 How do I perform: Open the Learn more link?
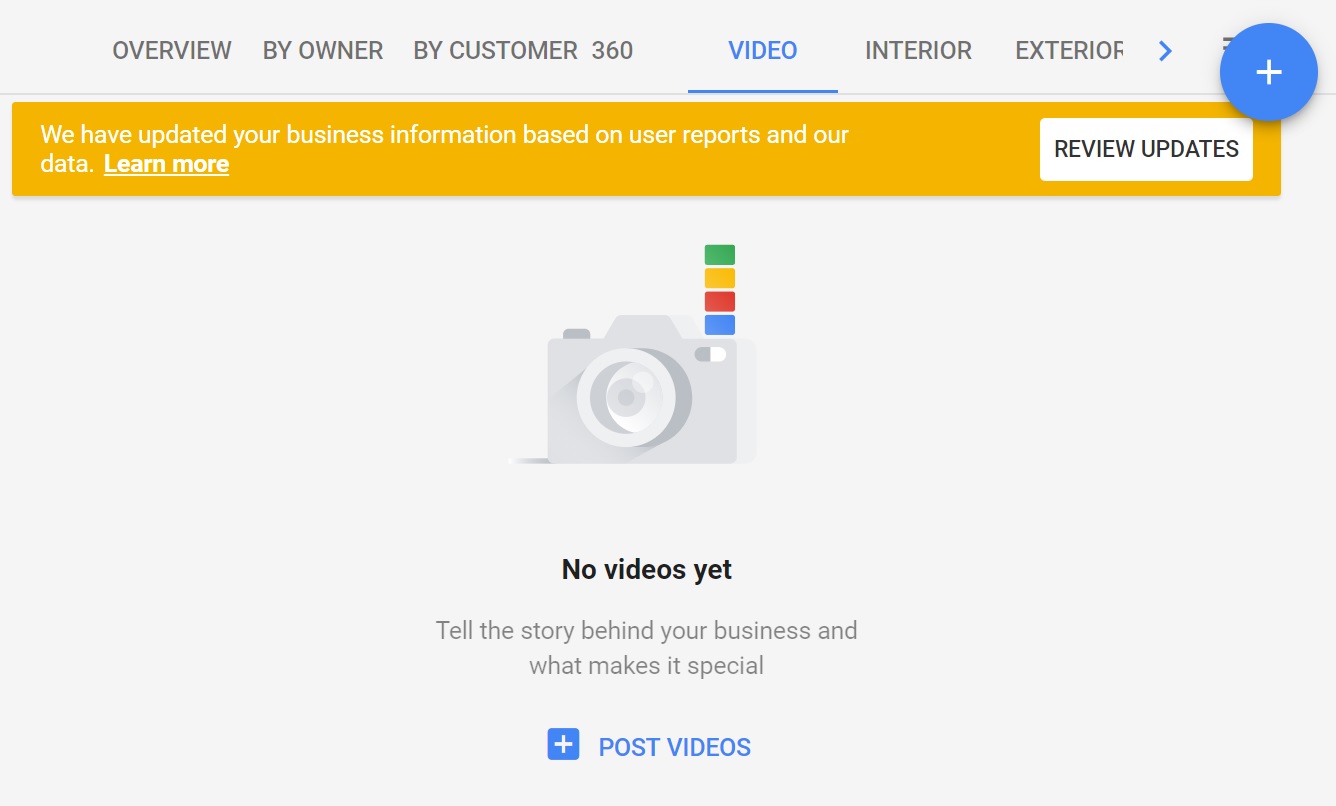[166, 164]
